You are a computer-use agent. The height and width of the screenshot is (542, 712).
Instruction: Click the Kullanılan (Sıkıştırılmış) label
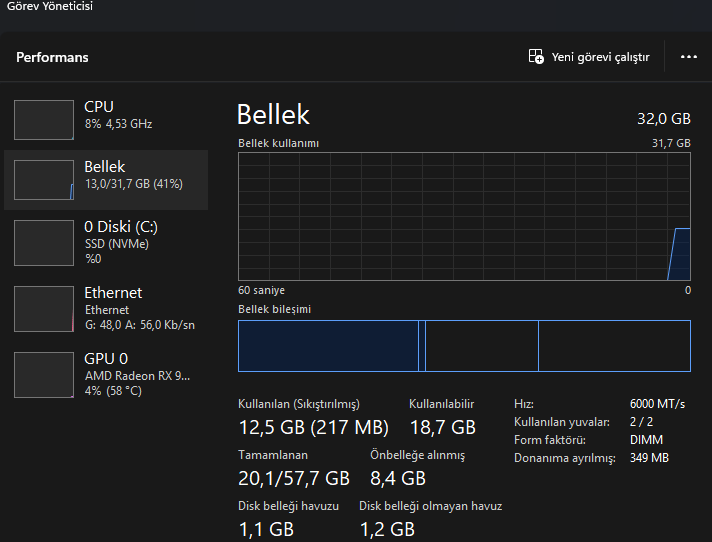[x=299, y=404]
